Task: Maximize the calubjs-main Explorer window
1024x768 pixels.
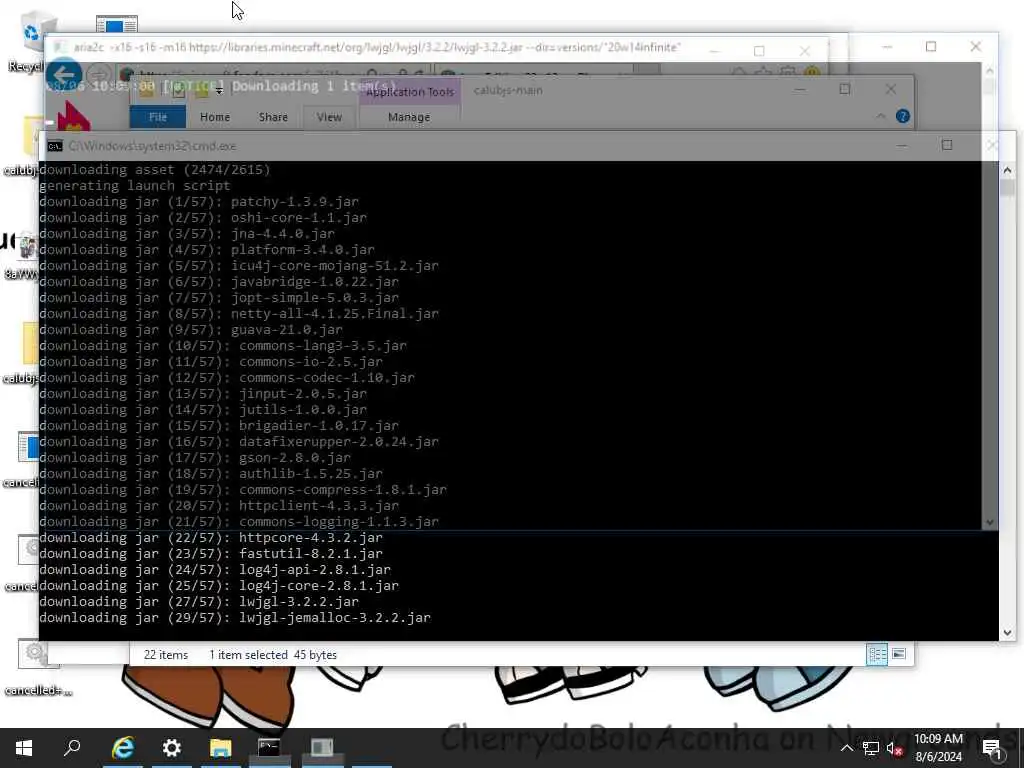Action: [844, 89]
